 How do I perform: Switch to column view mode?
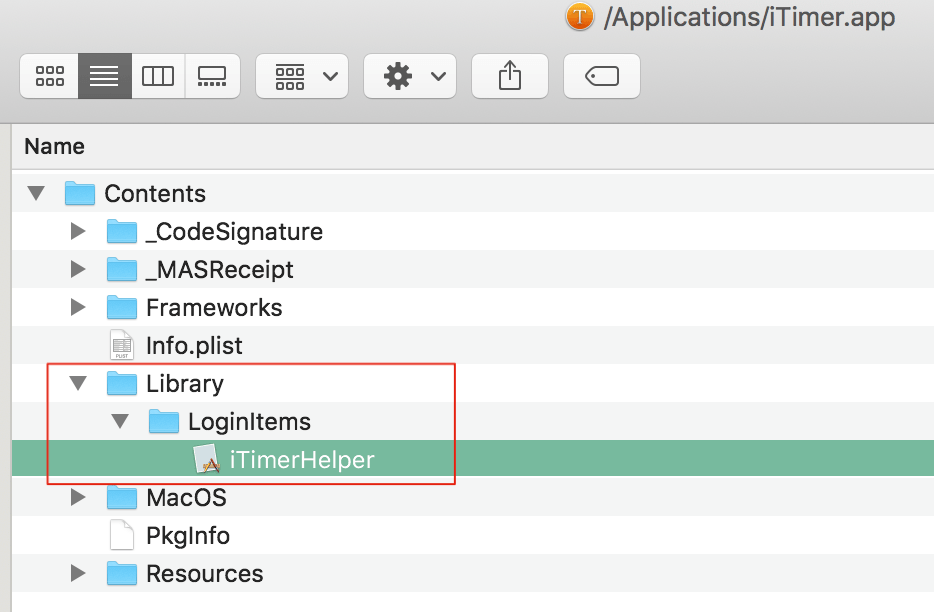158,76
